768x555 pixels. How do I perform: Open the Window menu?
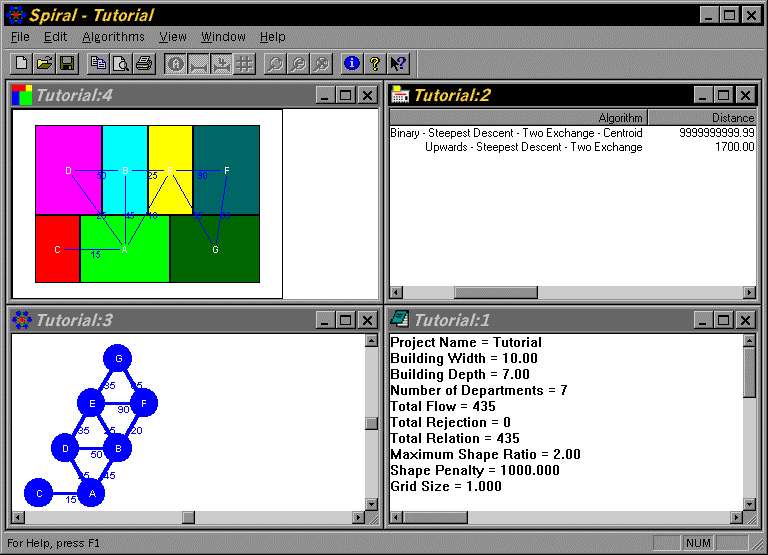tap(223, 37)
